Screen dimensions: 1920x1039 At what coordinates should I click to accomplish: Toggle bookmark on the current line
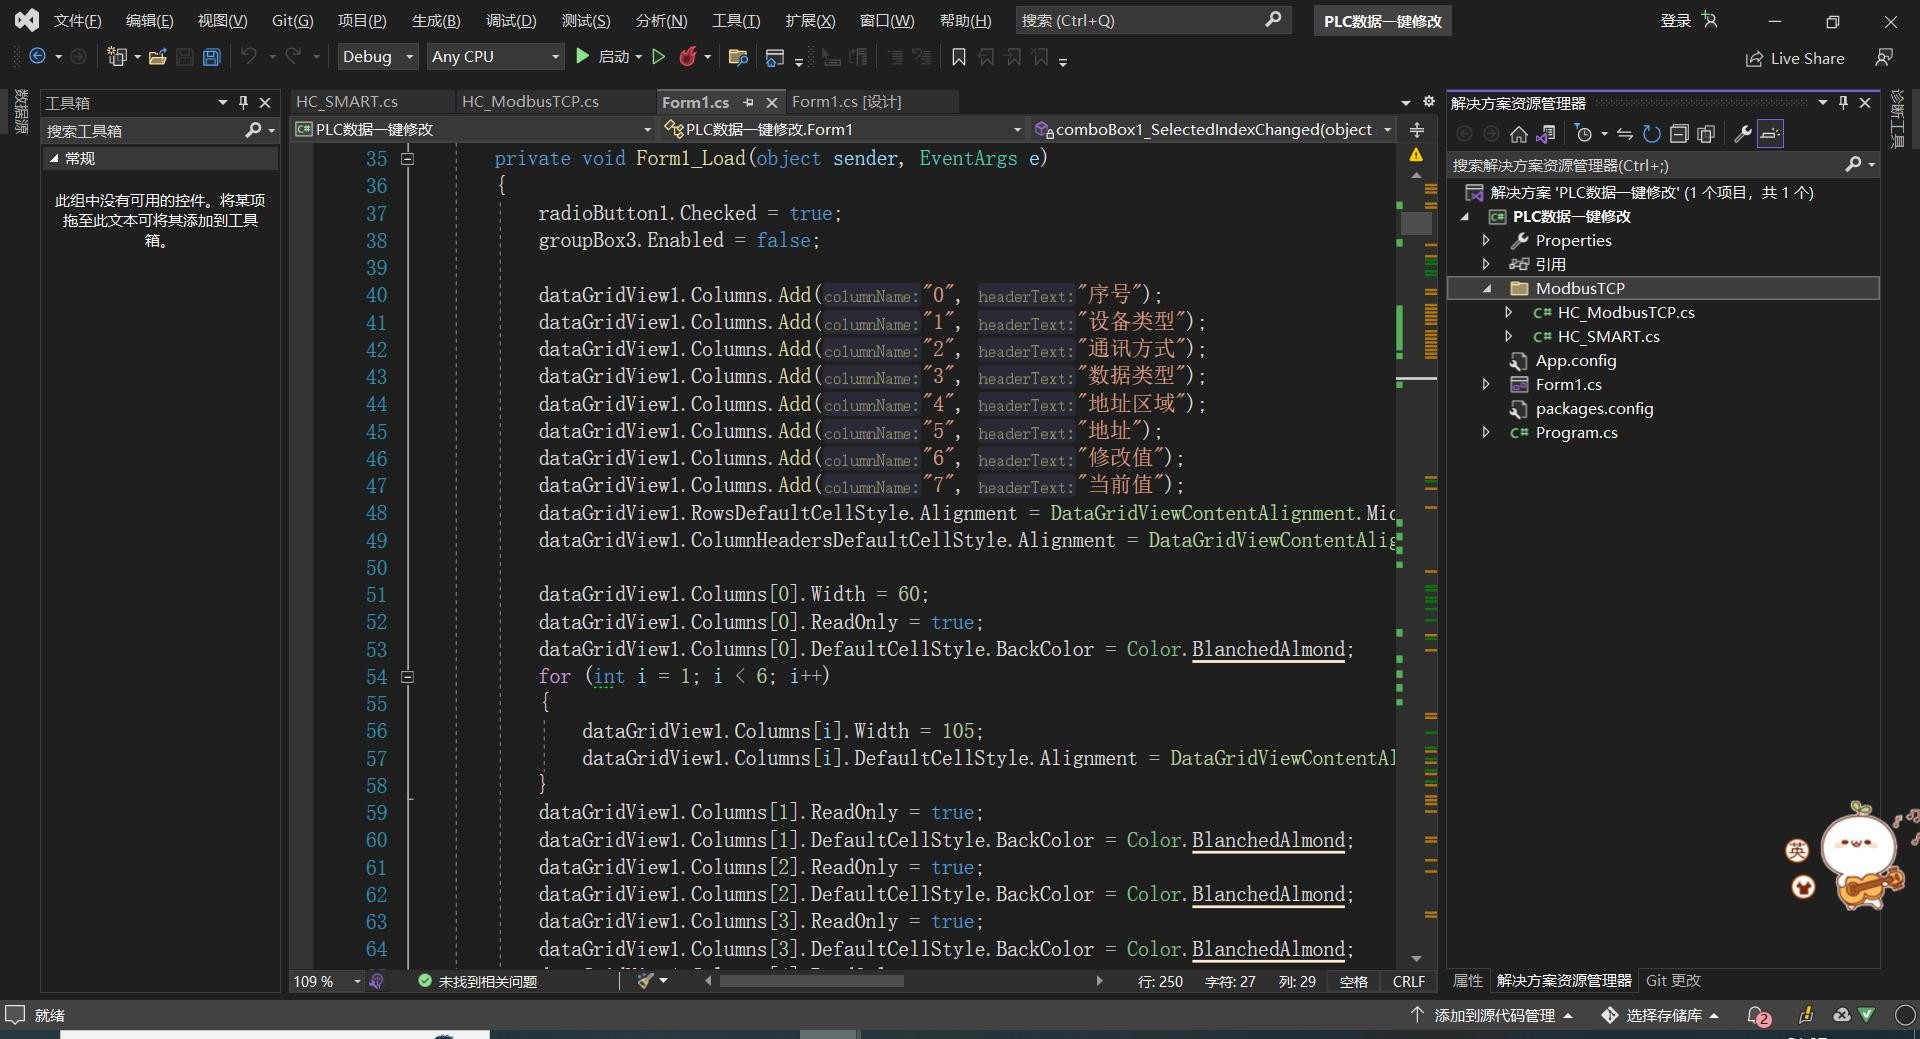click(x=958, y=57)
